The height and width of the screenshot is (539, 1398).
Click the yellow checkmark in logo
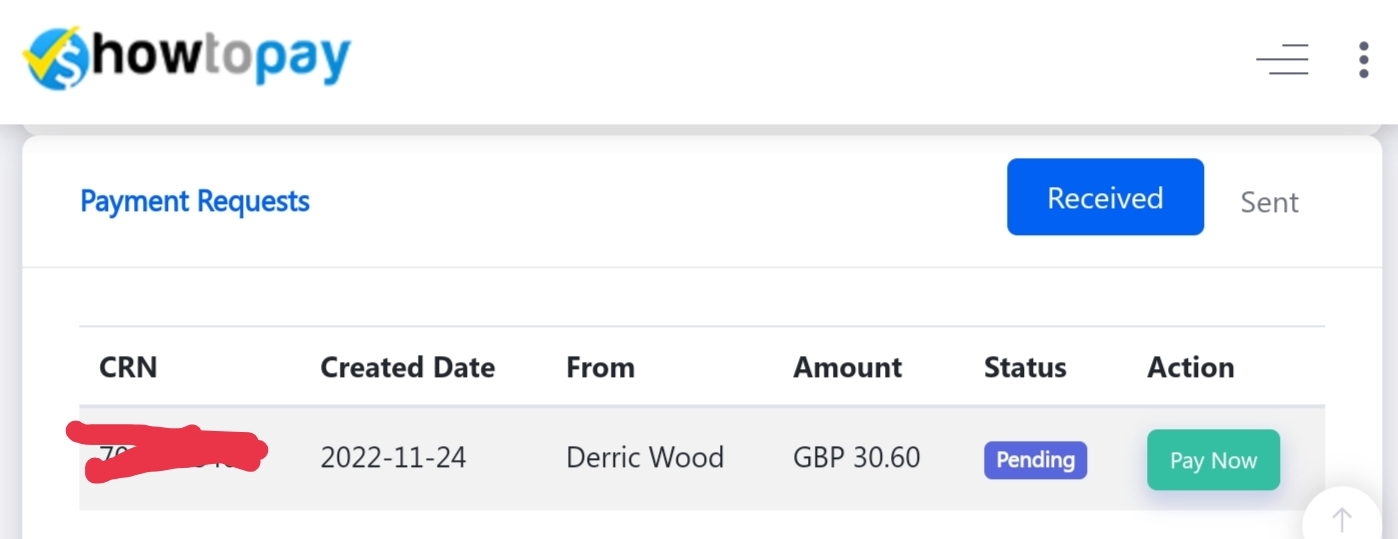(x=45, y=62)
